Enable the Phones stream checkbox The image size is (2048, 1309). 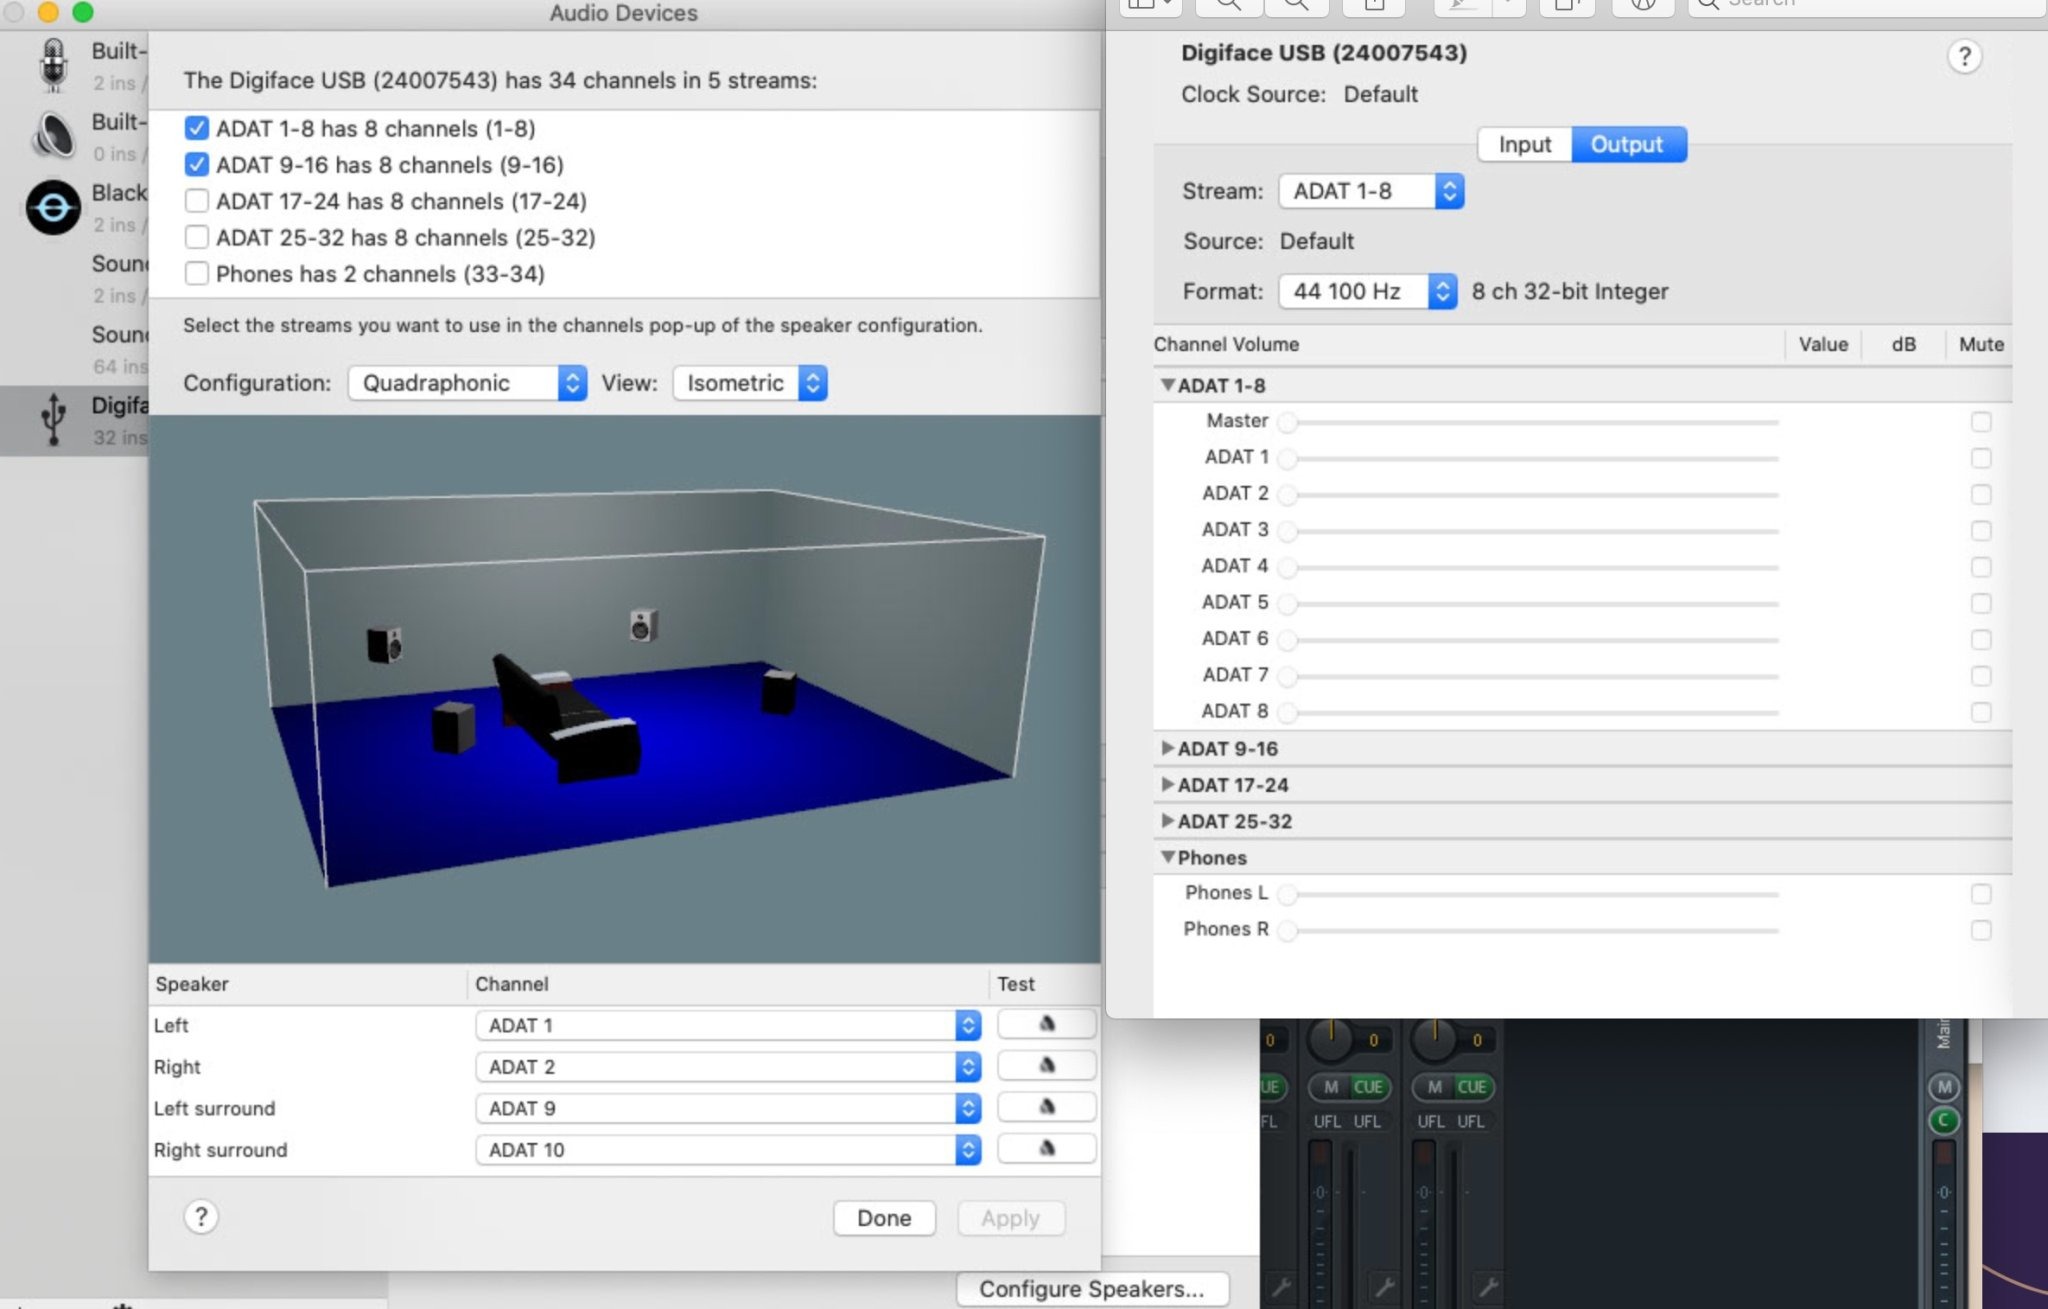(197, 273)
